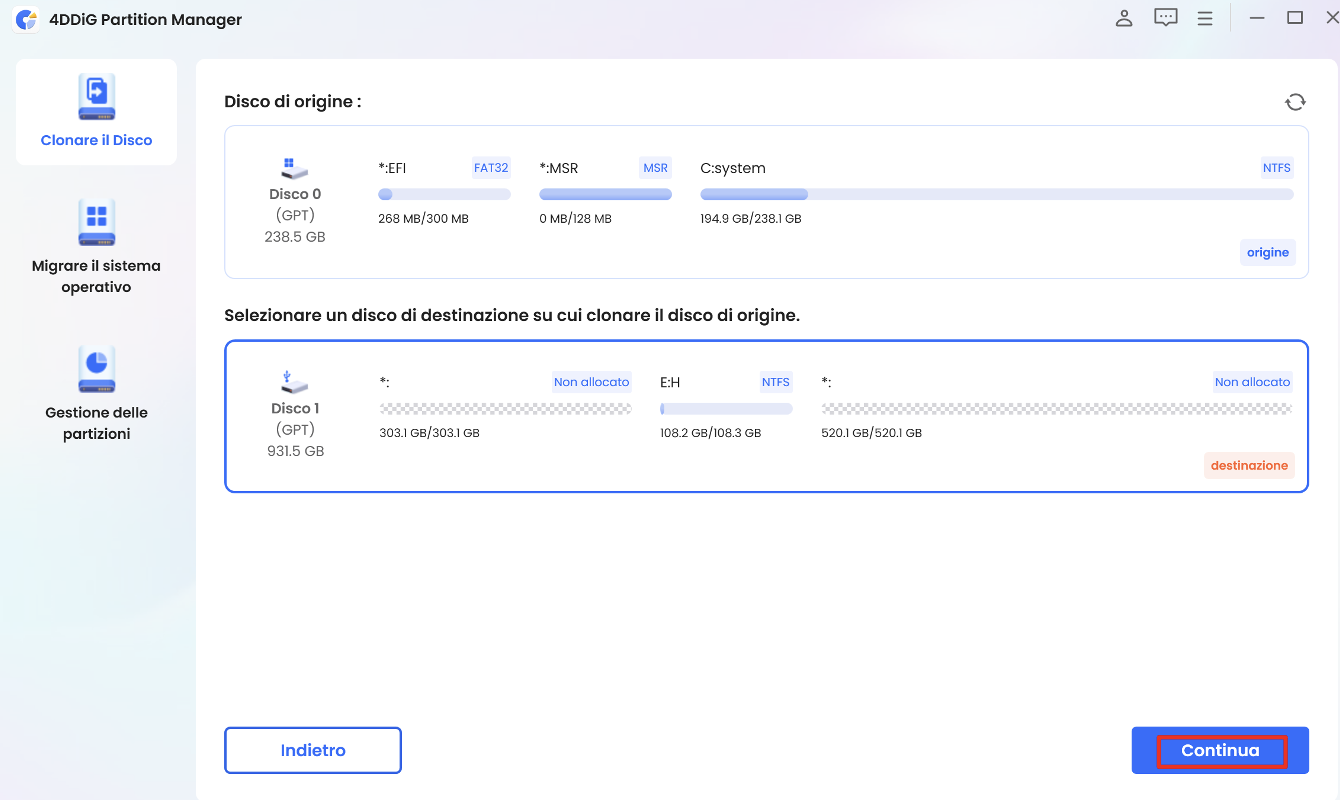
Task: Click the 4DDiG app logo
Action: [27, 20]
